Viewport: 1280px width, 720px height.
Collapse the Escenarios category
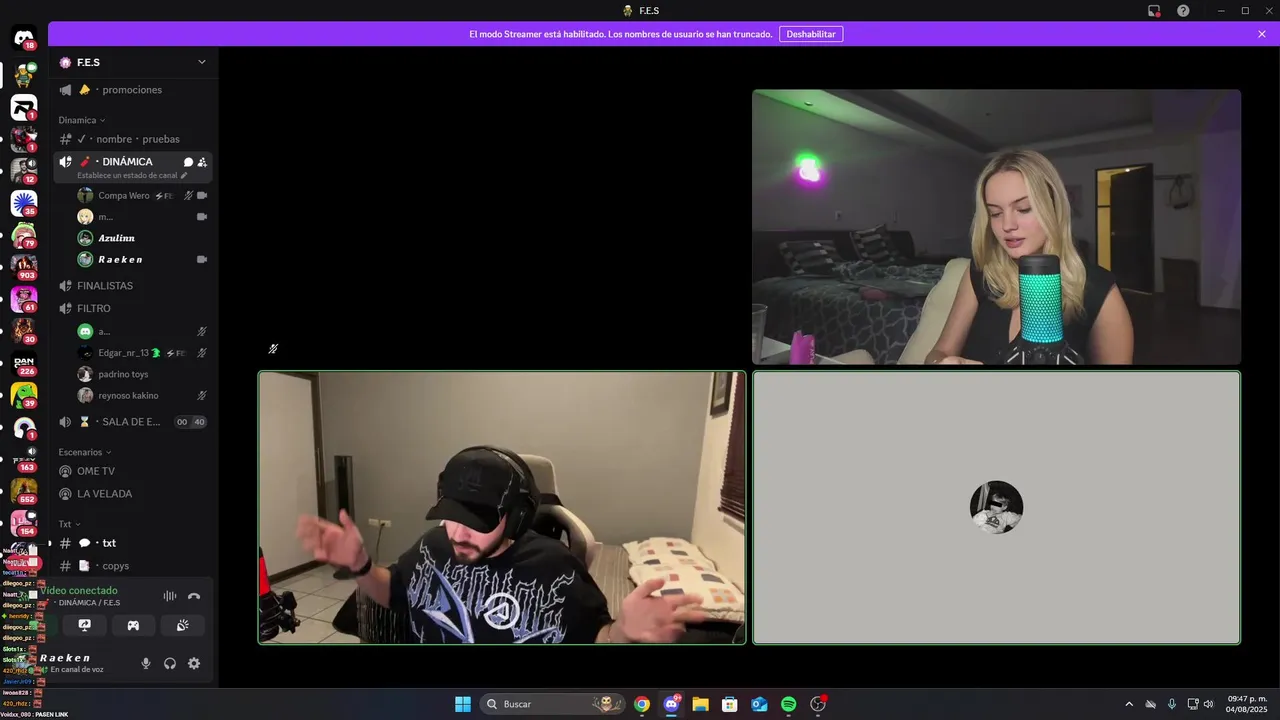85,452
